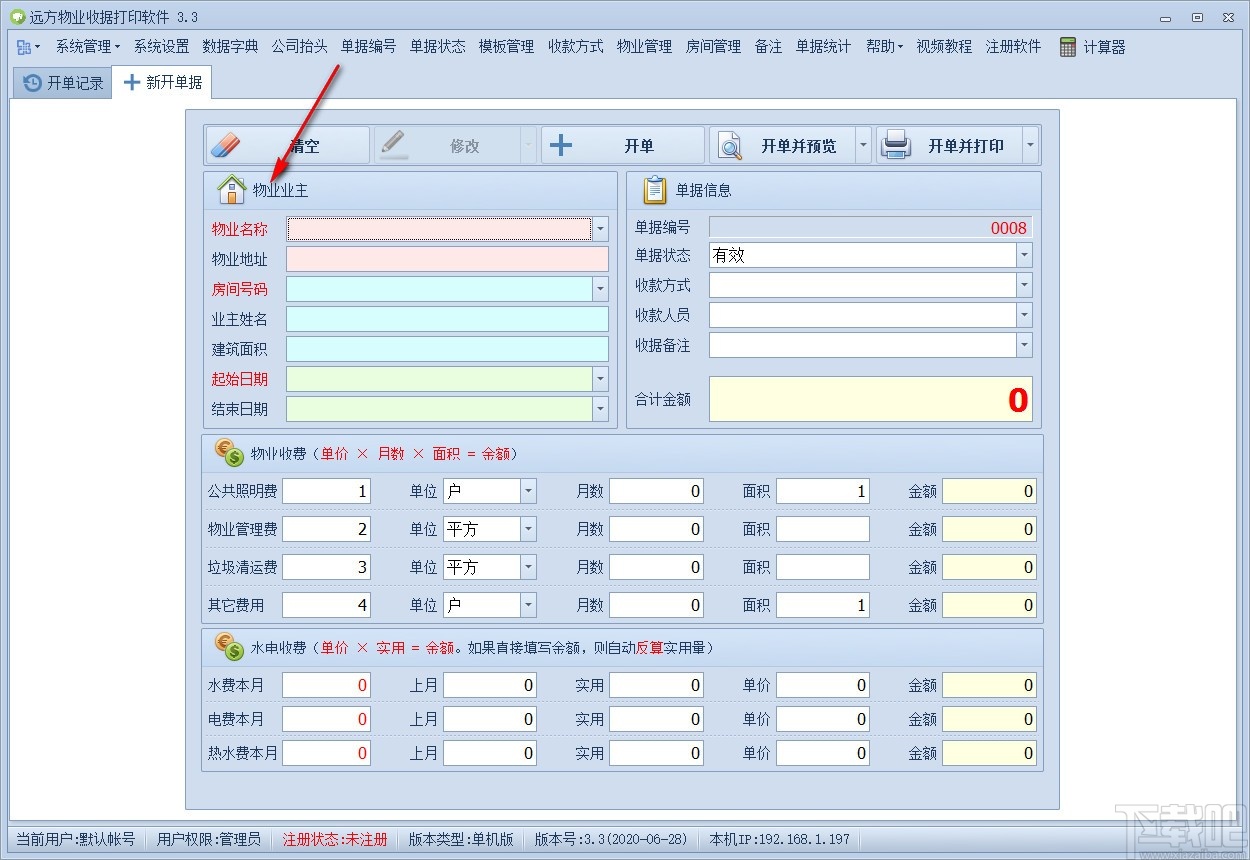Click the grid layout icon at menu bar left
The height and width of the screenshot is (860, 1250).
(22, 46)
